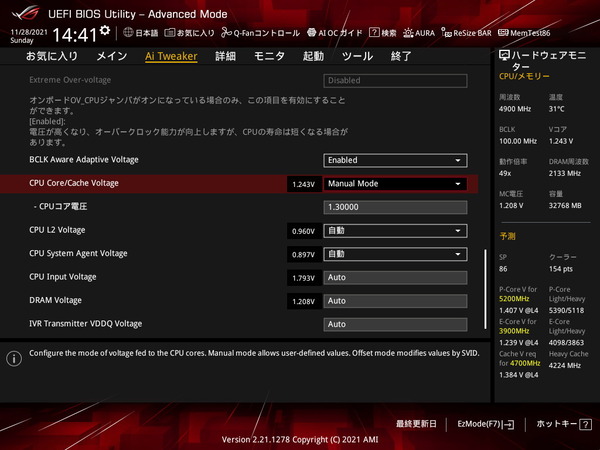
Task: Expand CPU L2 Voltage dropdown
Action: pyautogui.click(x=395, y=231)
